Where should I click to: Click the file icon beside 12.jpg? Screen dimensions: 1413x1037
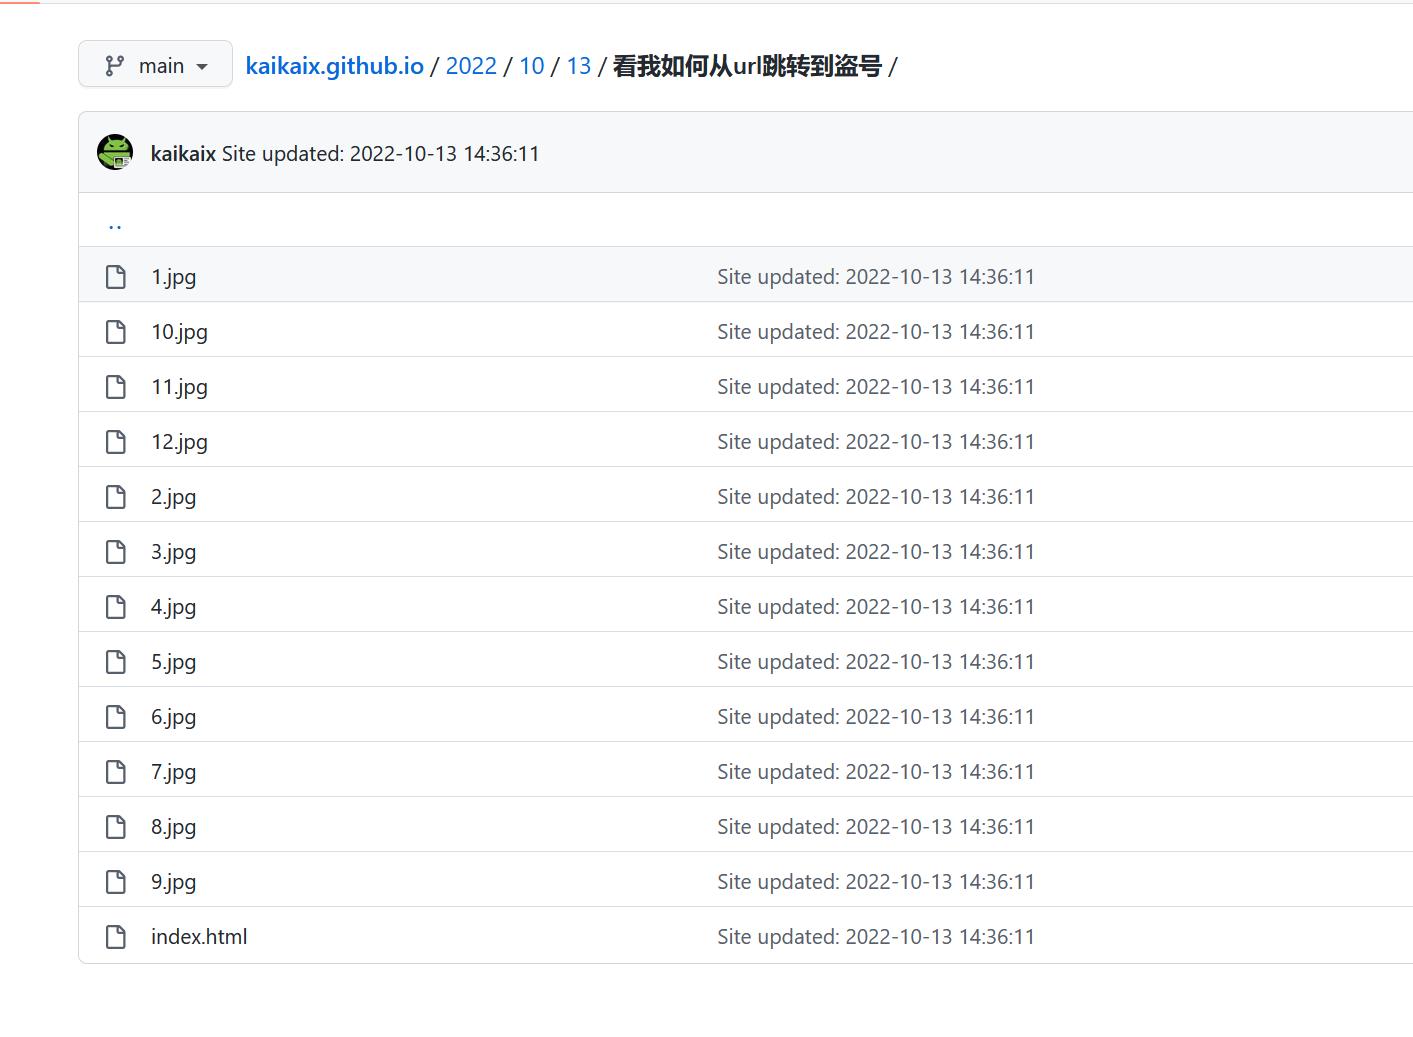pos(115,441)
